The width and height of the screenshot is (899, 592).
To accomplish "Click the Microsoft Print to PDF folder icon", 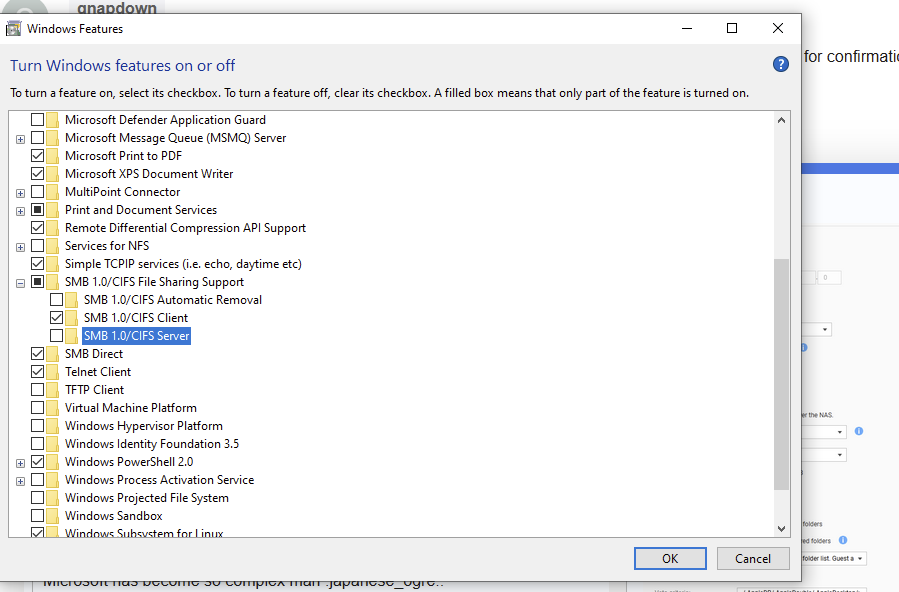I will [x=52, y=156].
